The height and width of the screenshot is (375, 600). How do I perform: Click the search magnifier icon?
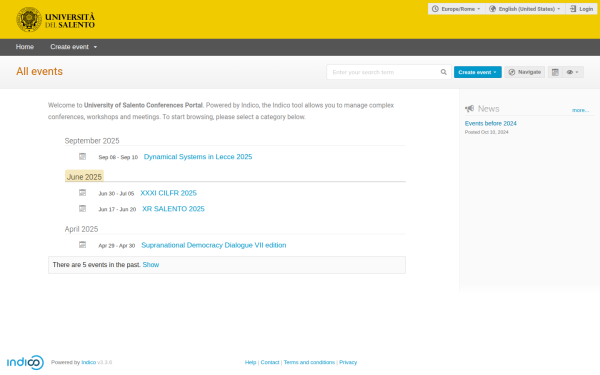[x=443, y=72]
